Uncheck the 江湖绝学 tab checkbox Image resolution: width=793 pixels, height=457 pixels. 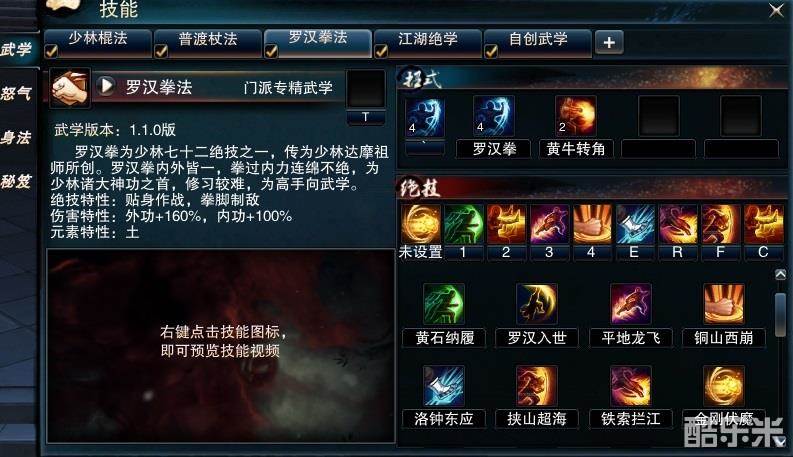[x=381, y=51]
